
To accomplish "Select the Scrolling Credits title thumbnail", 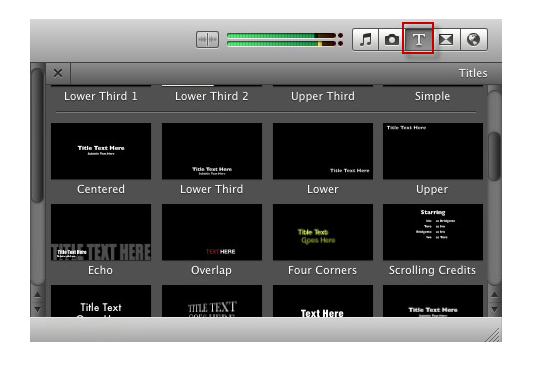I will pos(433,232).
